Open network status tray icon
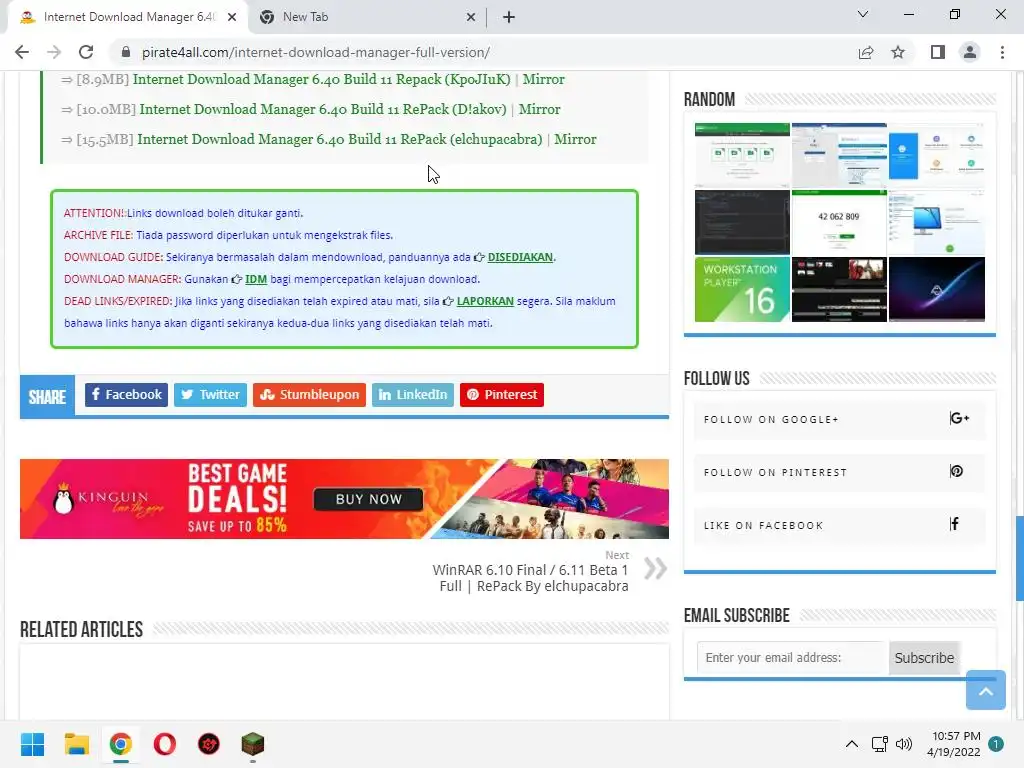The height and width of the screenshot is (768, 1024). [879, 744]
